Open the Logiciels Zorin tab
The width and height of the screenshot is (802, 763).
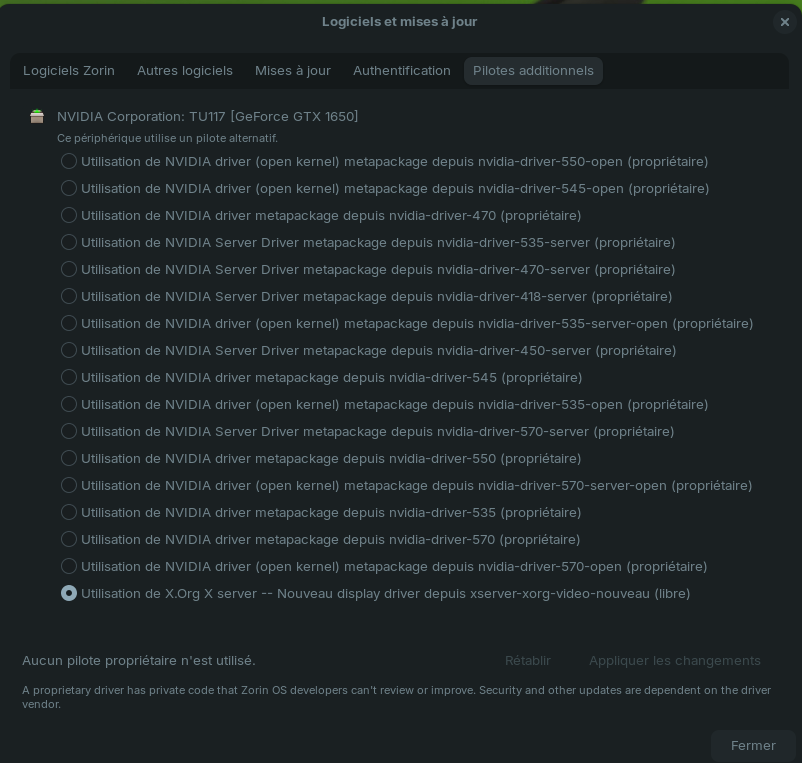[69, 71]
